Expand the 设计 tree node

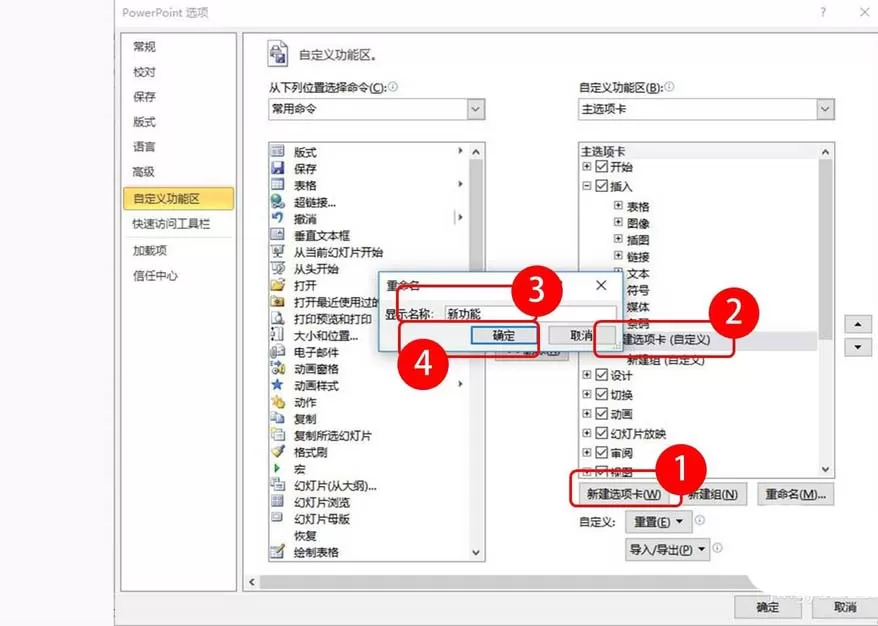tap(587, 375)
